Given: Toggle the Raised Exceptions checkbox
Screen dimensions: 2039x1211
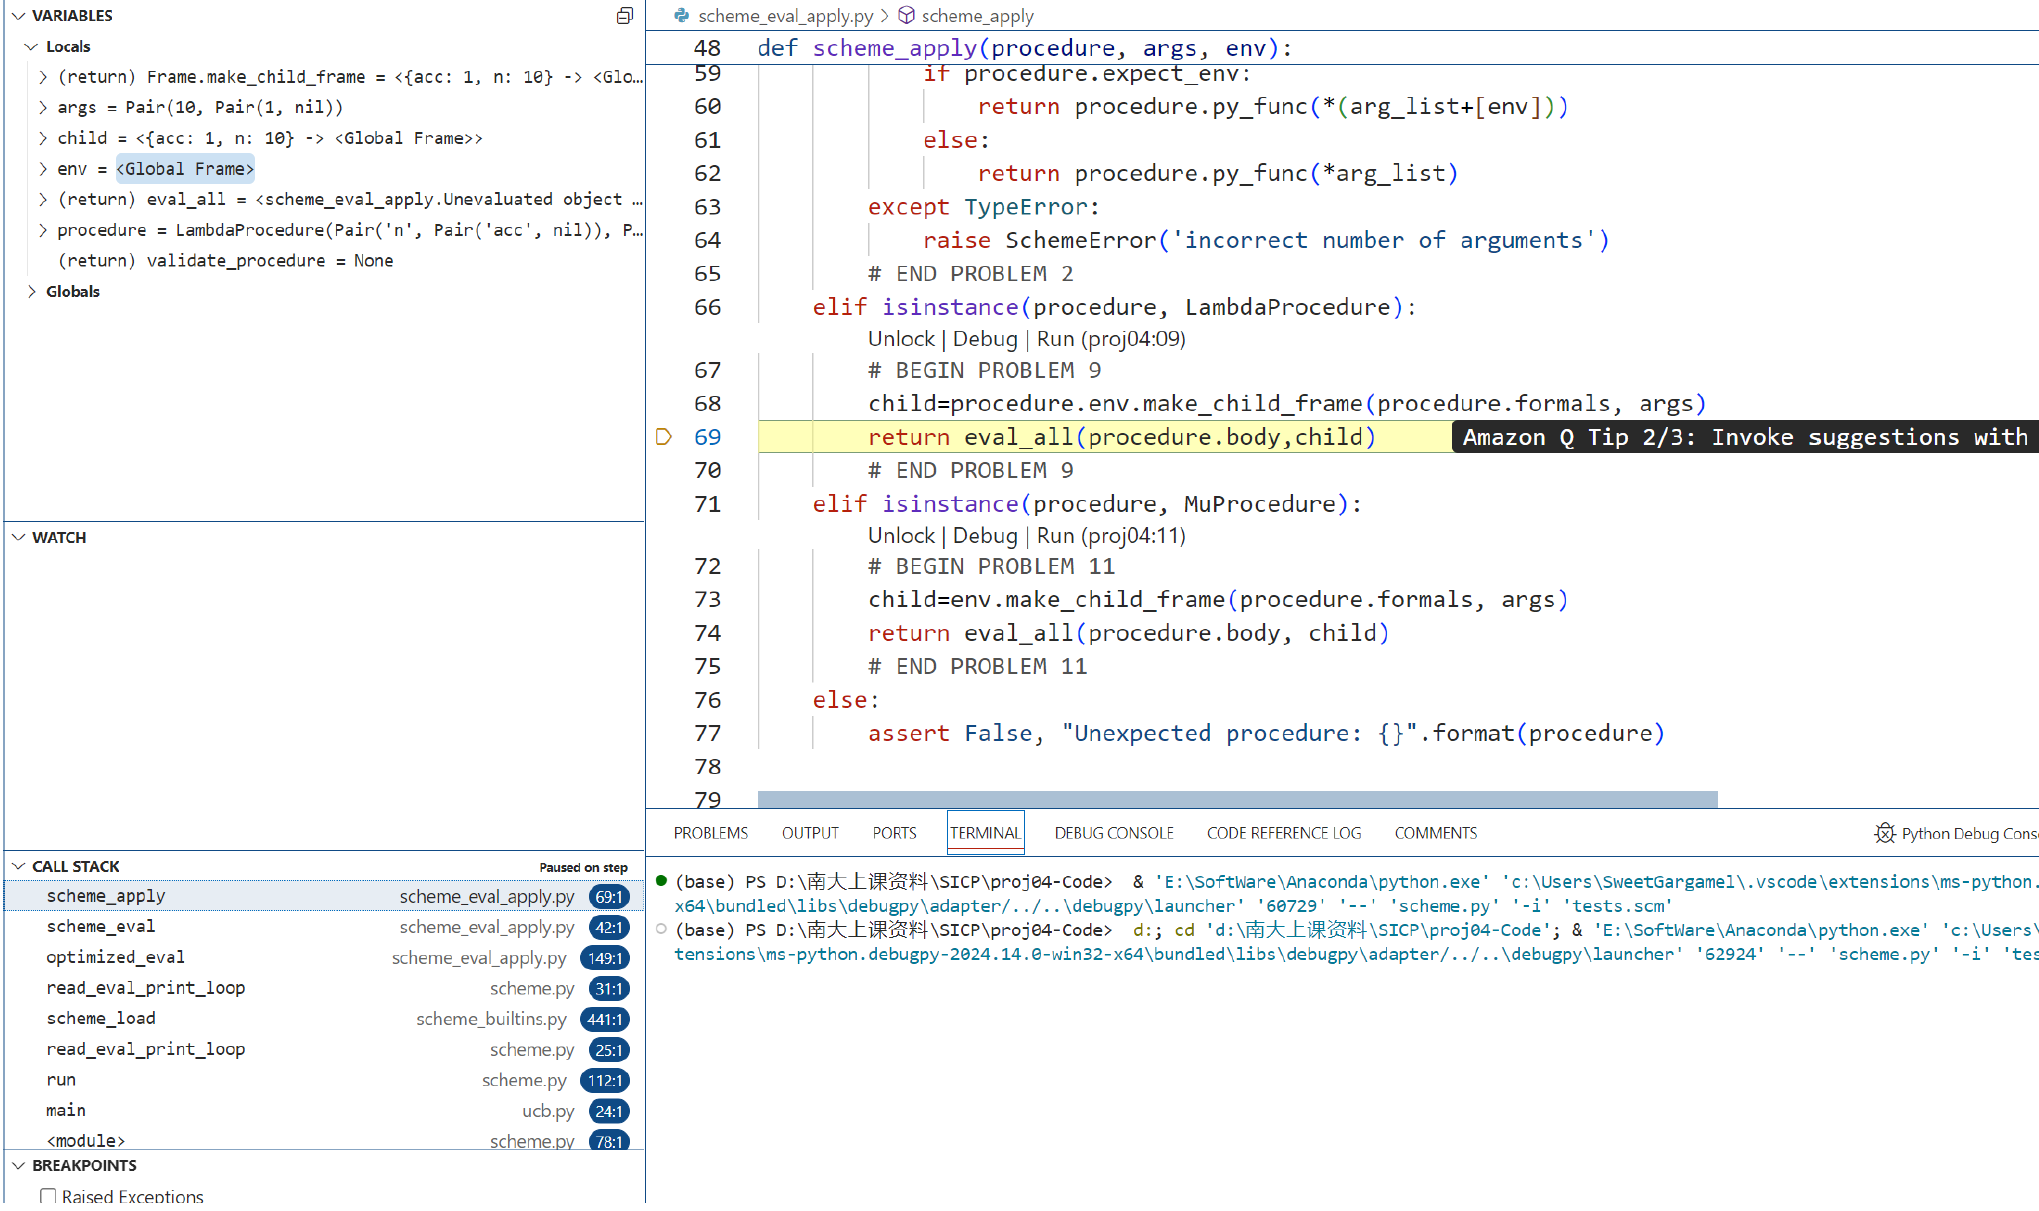Looking at the screenshot, I should click(x=48, y=1196).
